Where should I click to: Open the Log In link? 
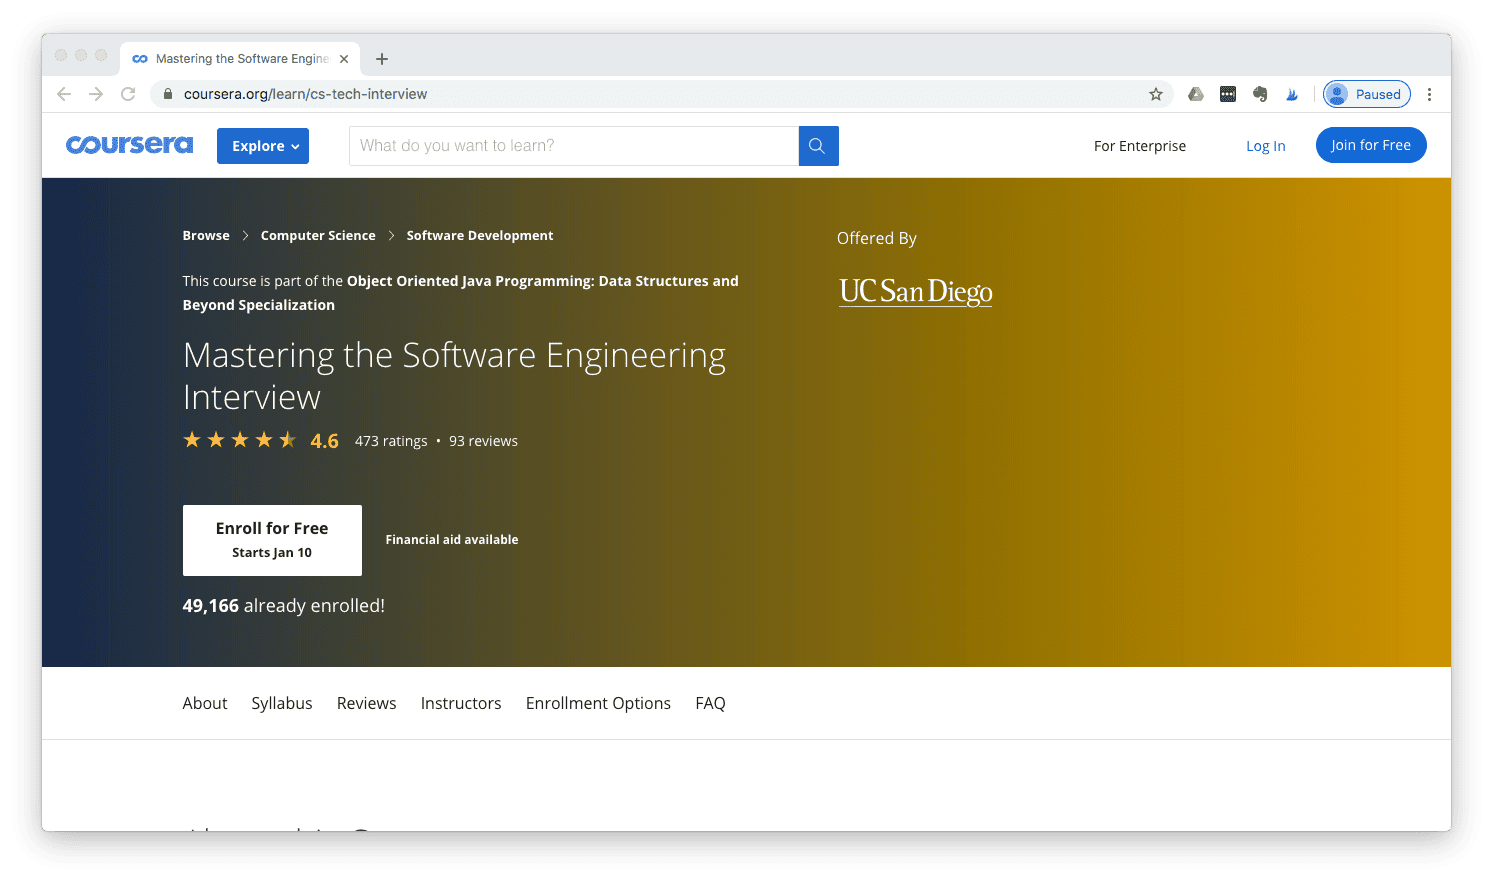(1265, 146)
